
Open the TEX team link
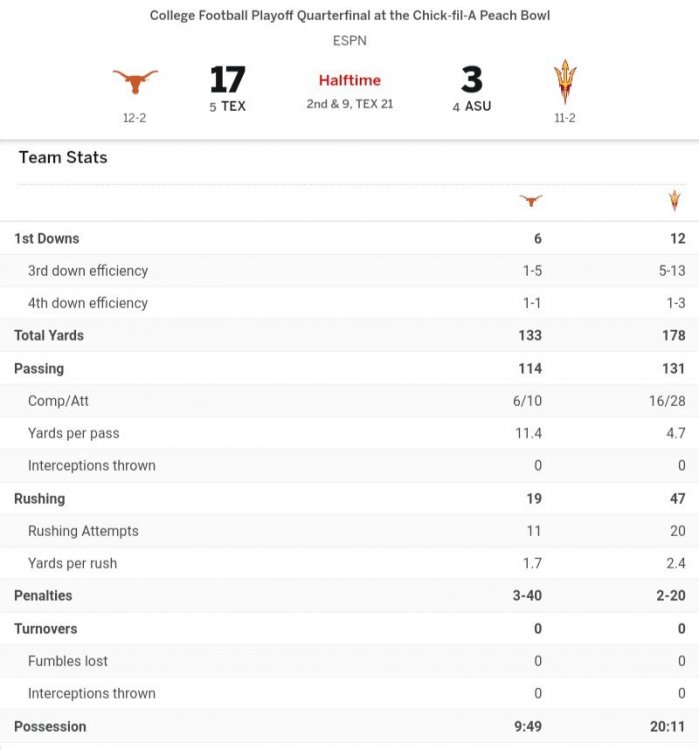[x=233, y=107]
